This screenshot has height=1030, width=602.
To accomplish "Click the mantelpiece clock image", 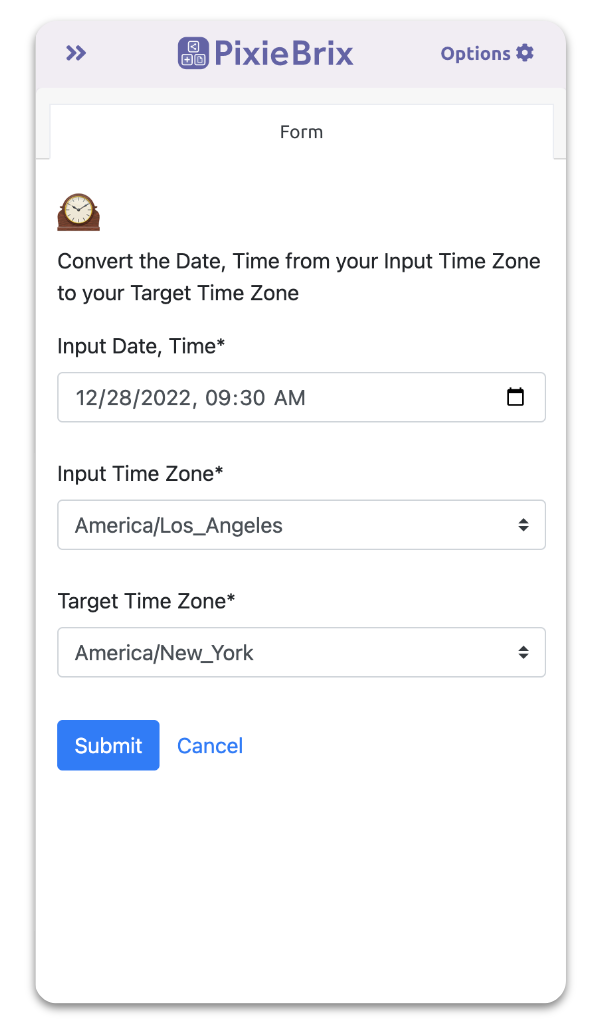I will [x=78, y=210].
